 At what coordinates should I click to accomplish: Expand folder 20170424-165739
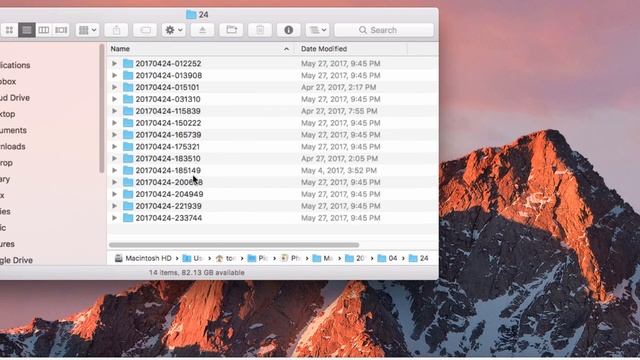pyautogui.click(x=115, y=135)
